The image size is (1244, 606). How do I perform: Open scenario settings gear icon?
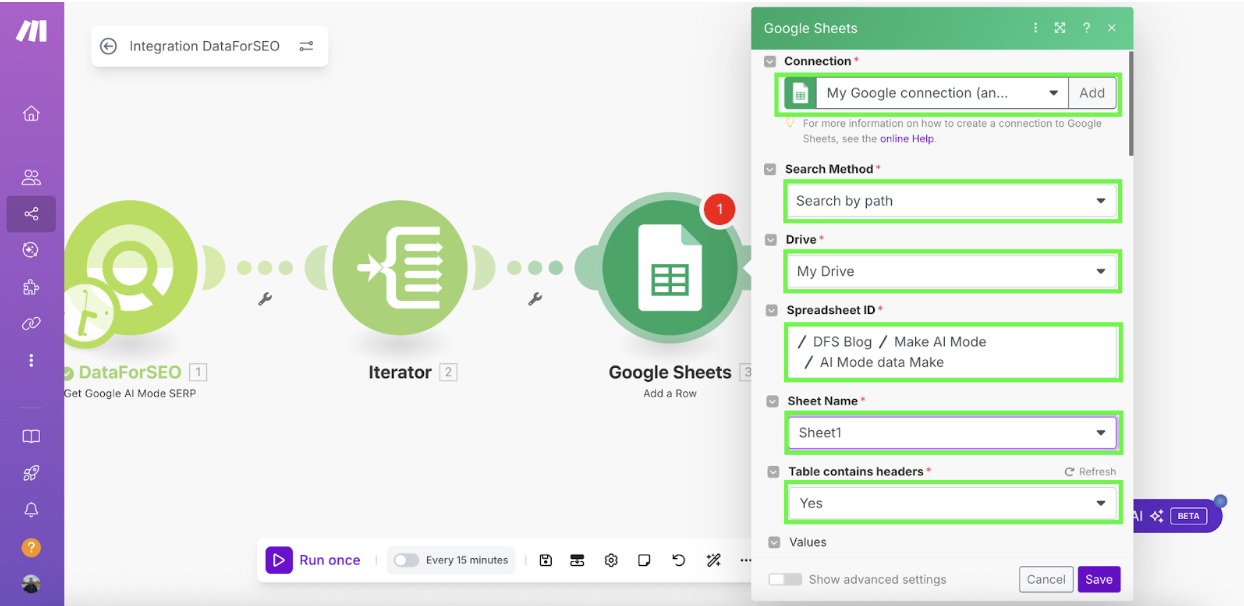pos(611,560)
